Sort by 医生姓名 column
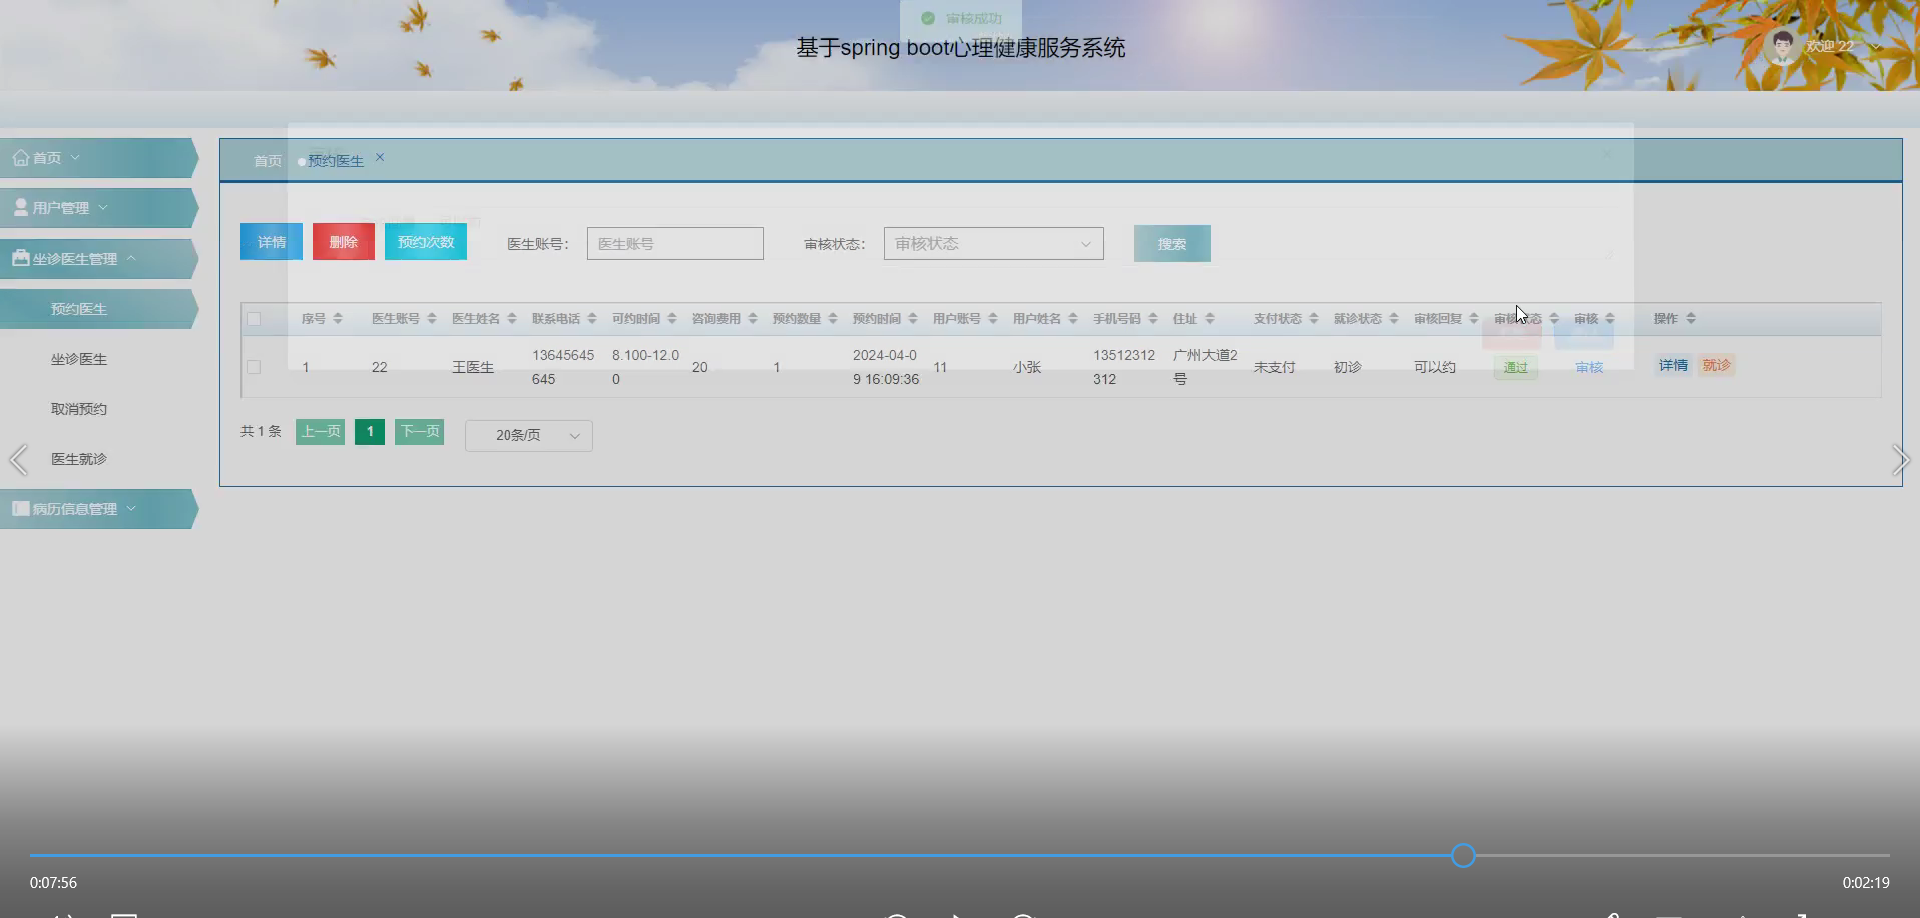Image resolution: width=1920 pixels, height=918 pixels. click(x=512, y=318)
